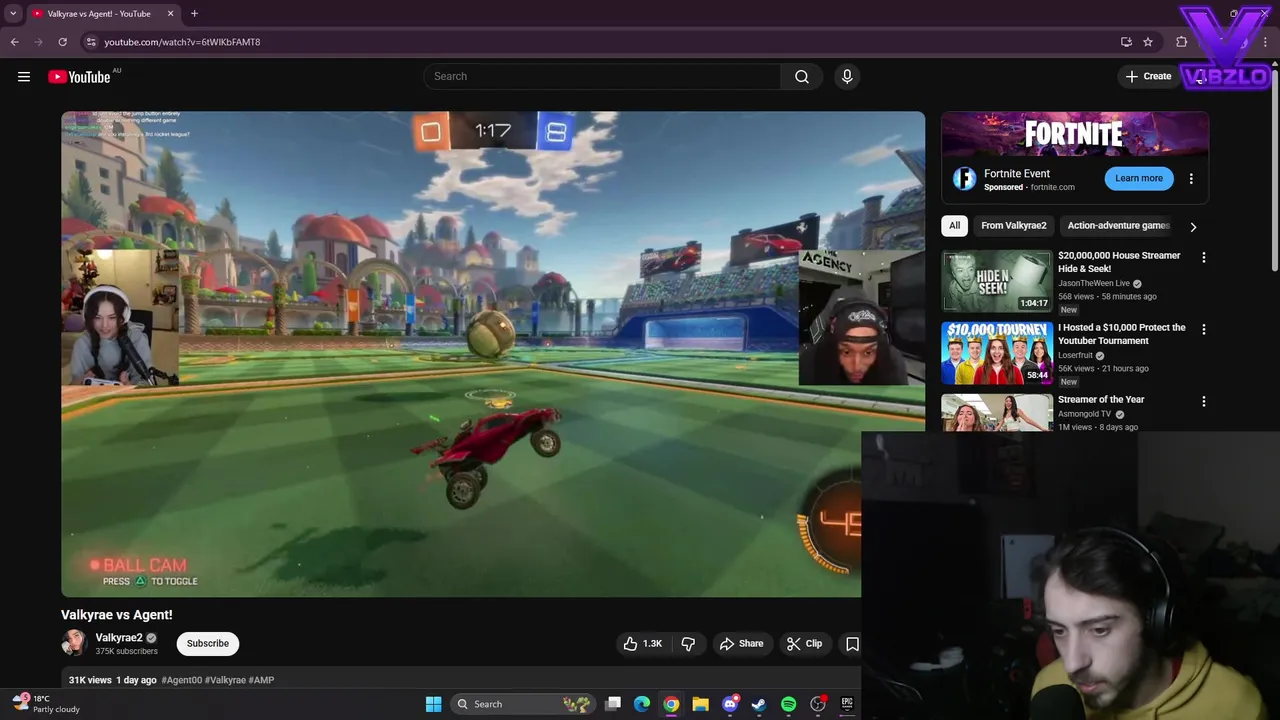Click the taskbar Search box
Image resolution: width=1280 pixels, height=720 pixels.
521,704
